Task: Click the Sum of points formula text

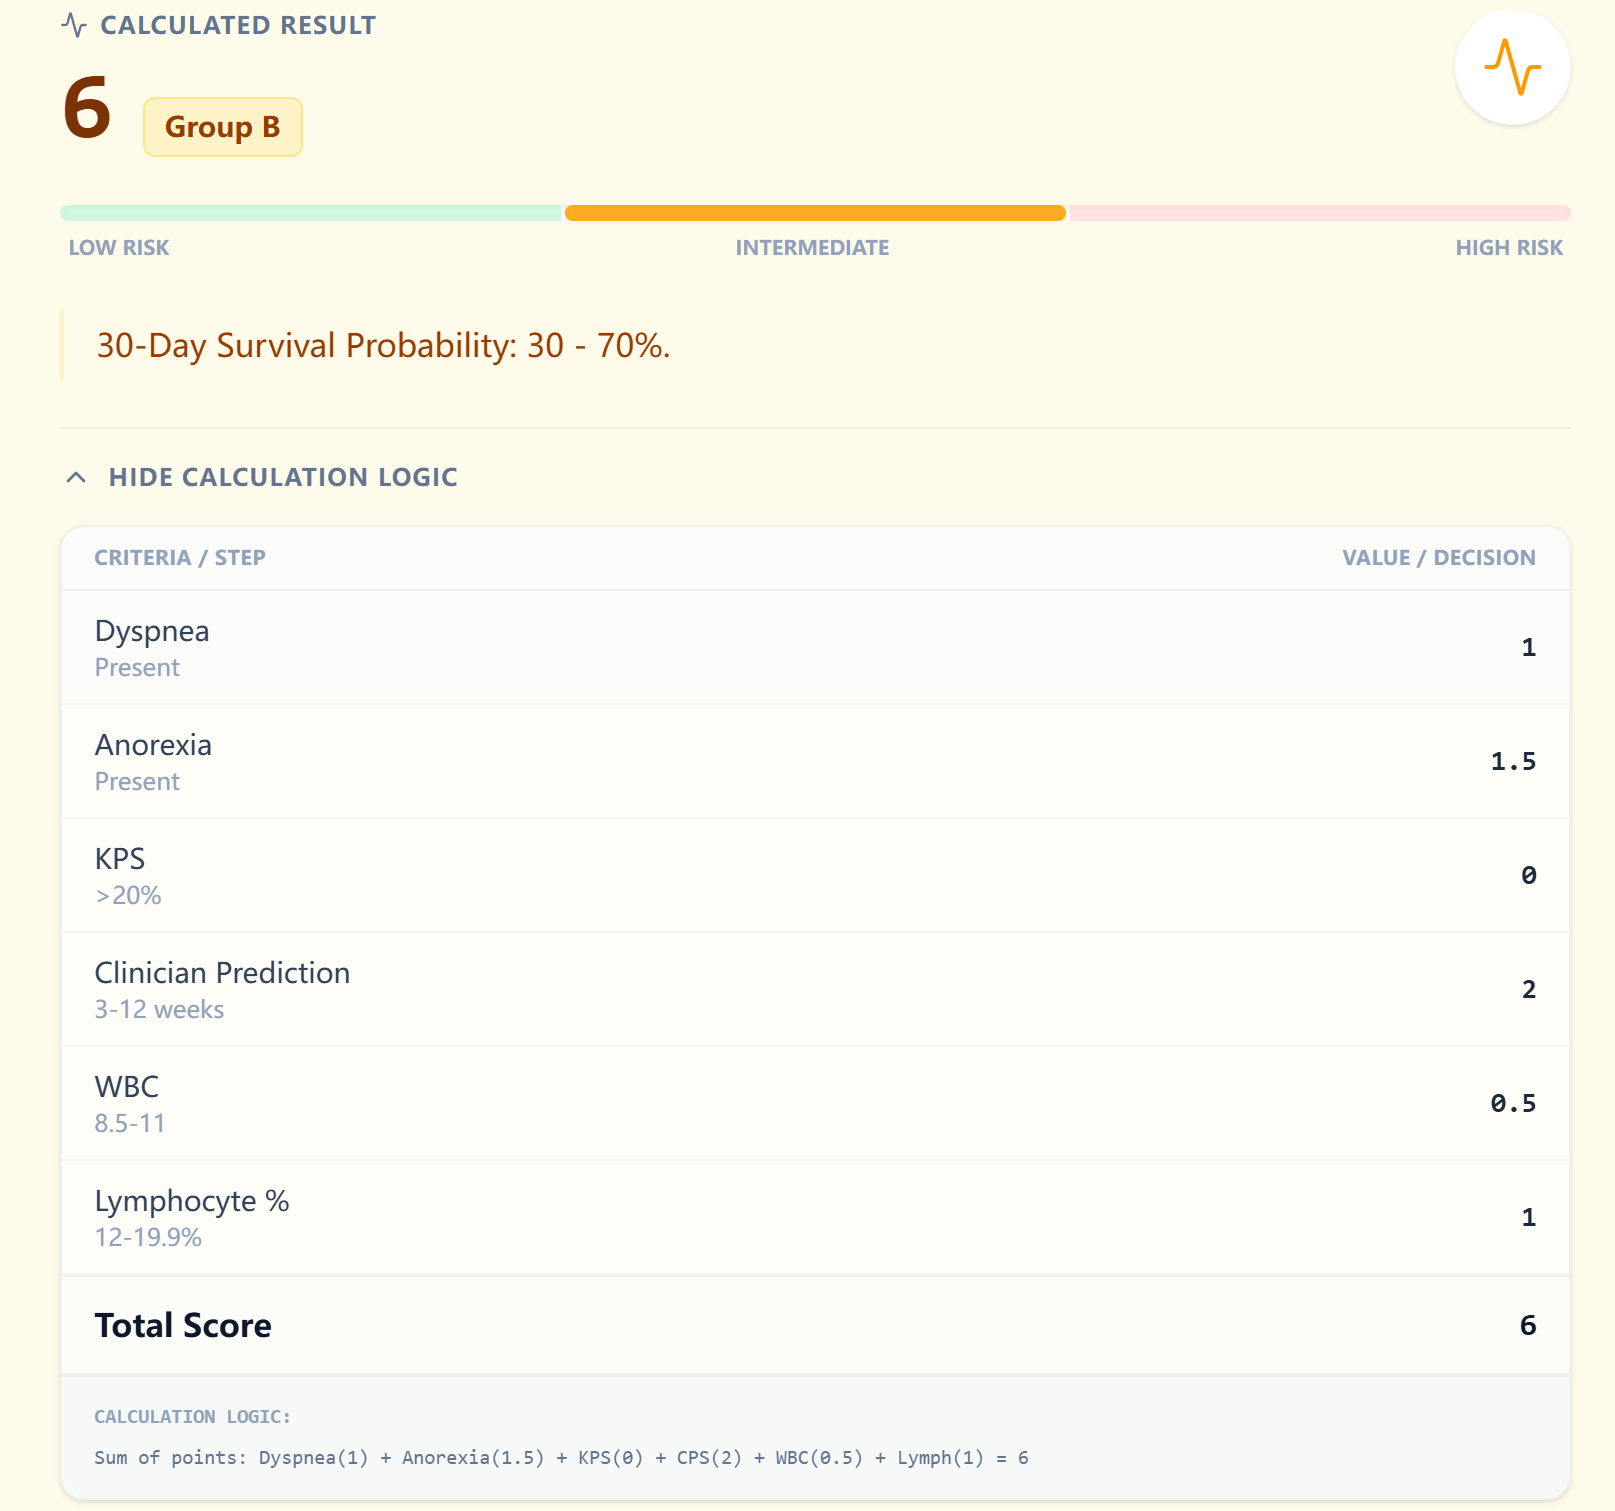Action: click(561, 1458)
